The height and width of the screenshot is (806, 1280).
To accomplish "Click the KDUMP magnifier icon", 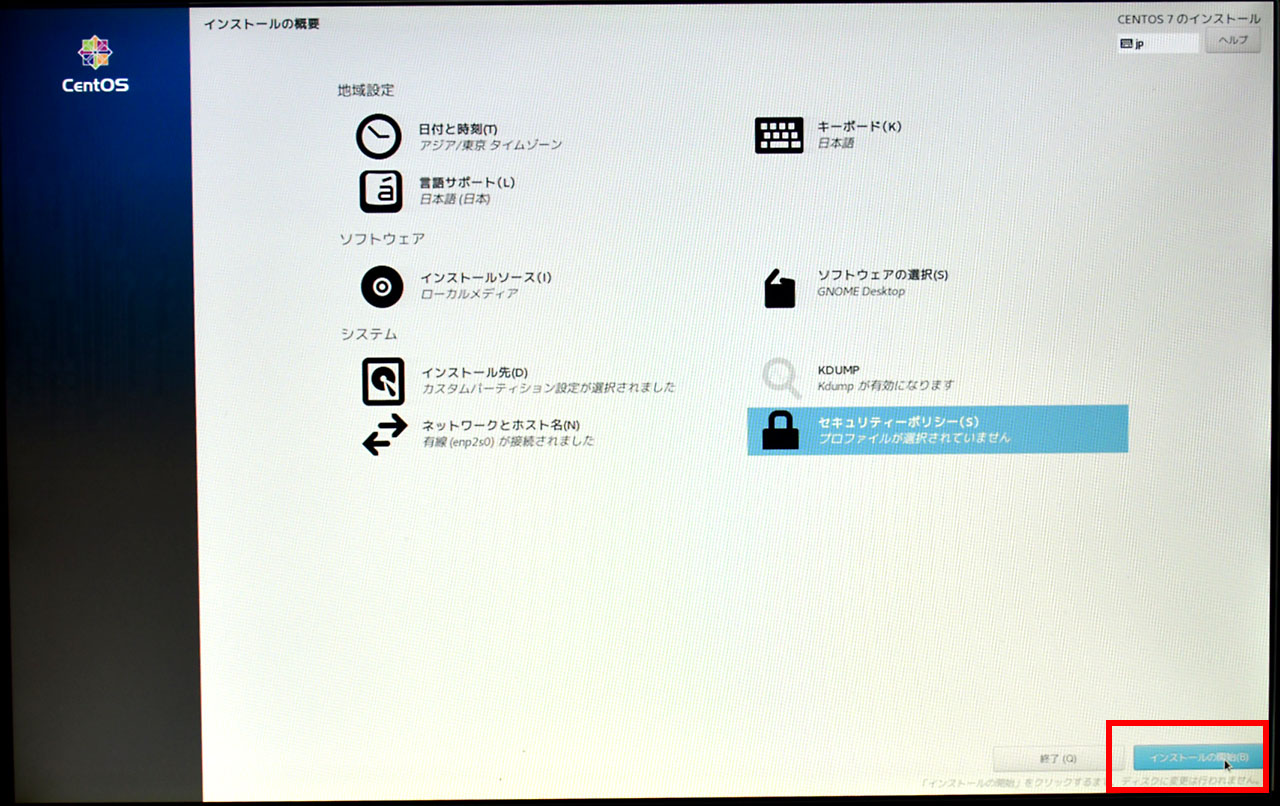I will (x=780, y=379).
